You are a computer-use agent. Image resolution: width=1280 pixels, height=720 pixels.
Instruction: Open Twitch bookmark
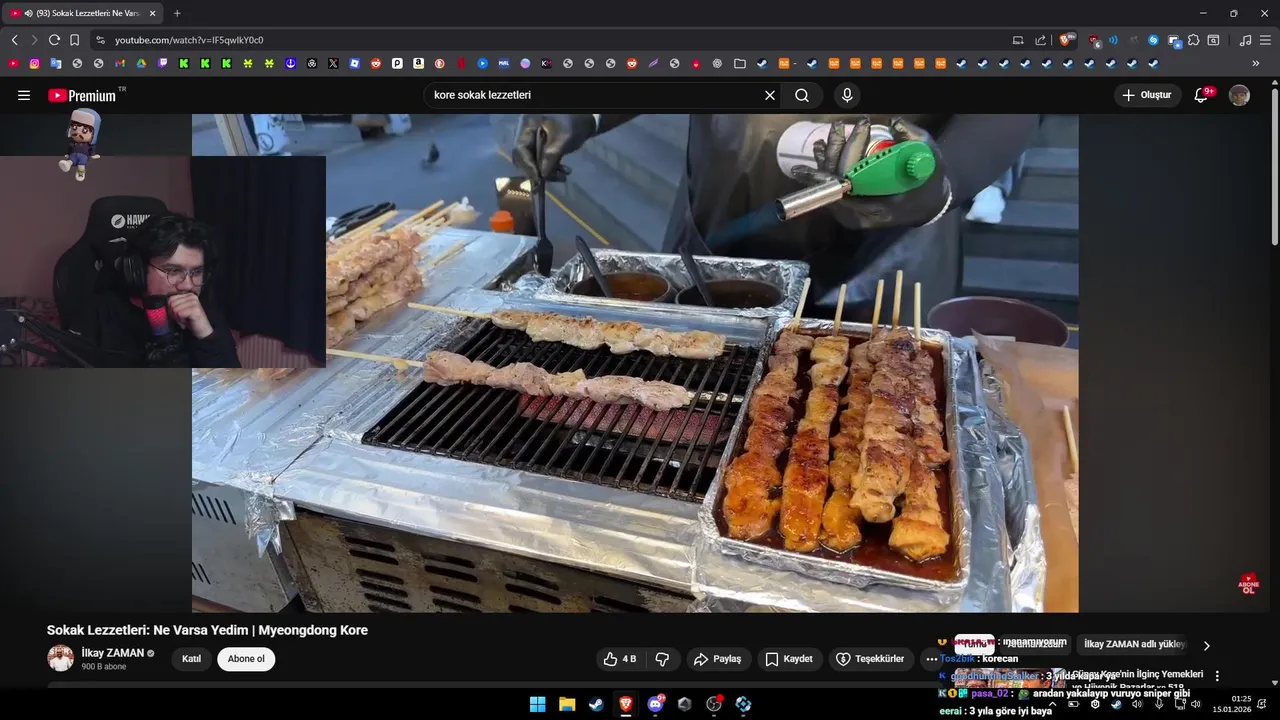[x=163, y=63]
